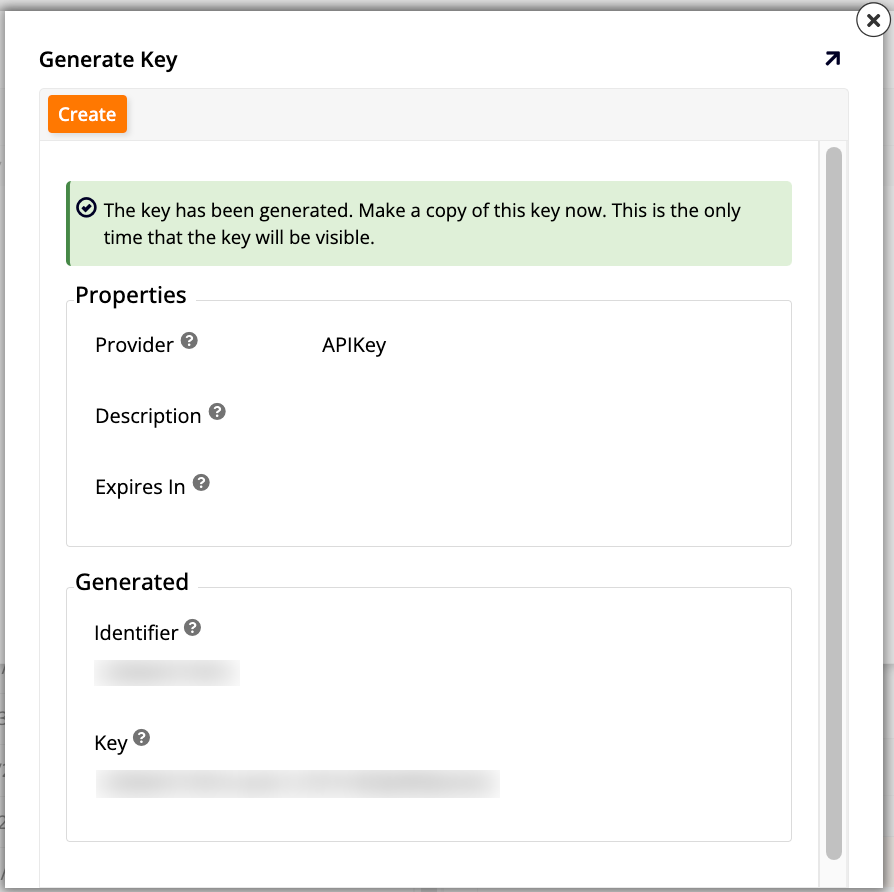Click the green success message banner
The width and height of the screenshot is (894, 892).
pyautogui.click(x=428, y=223)
